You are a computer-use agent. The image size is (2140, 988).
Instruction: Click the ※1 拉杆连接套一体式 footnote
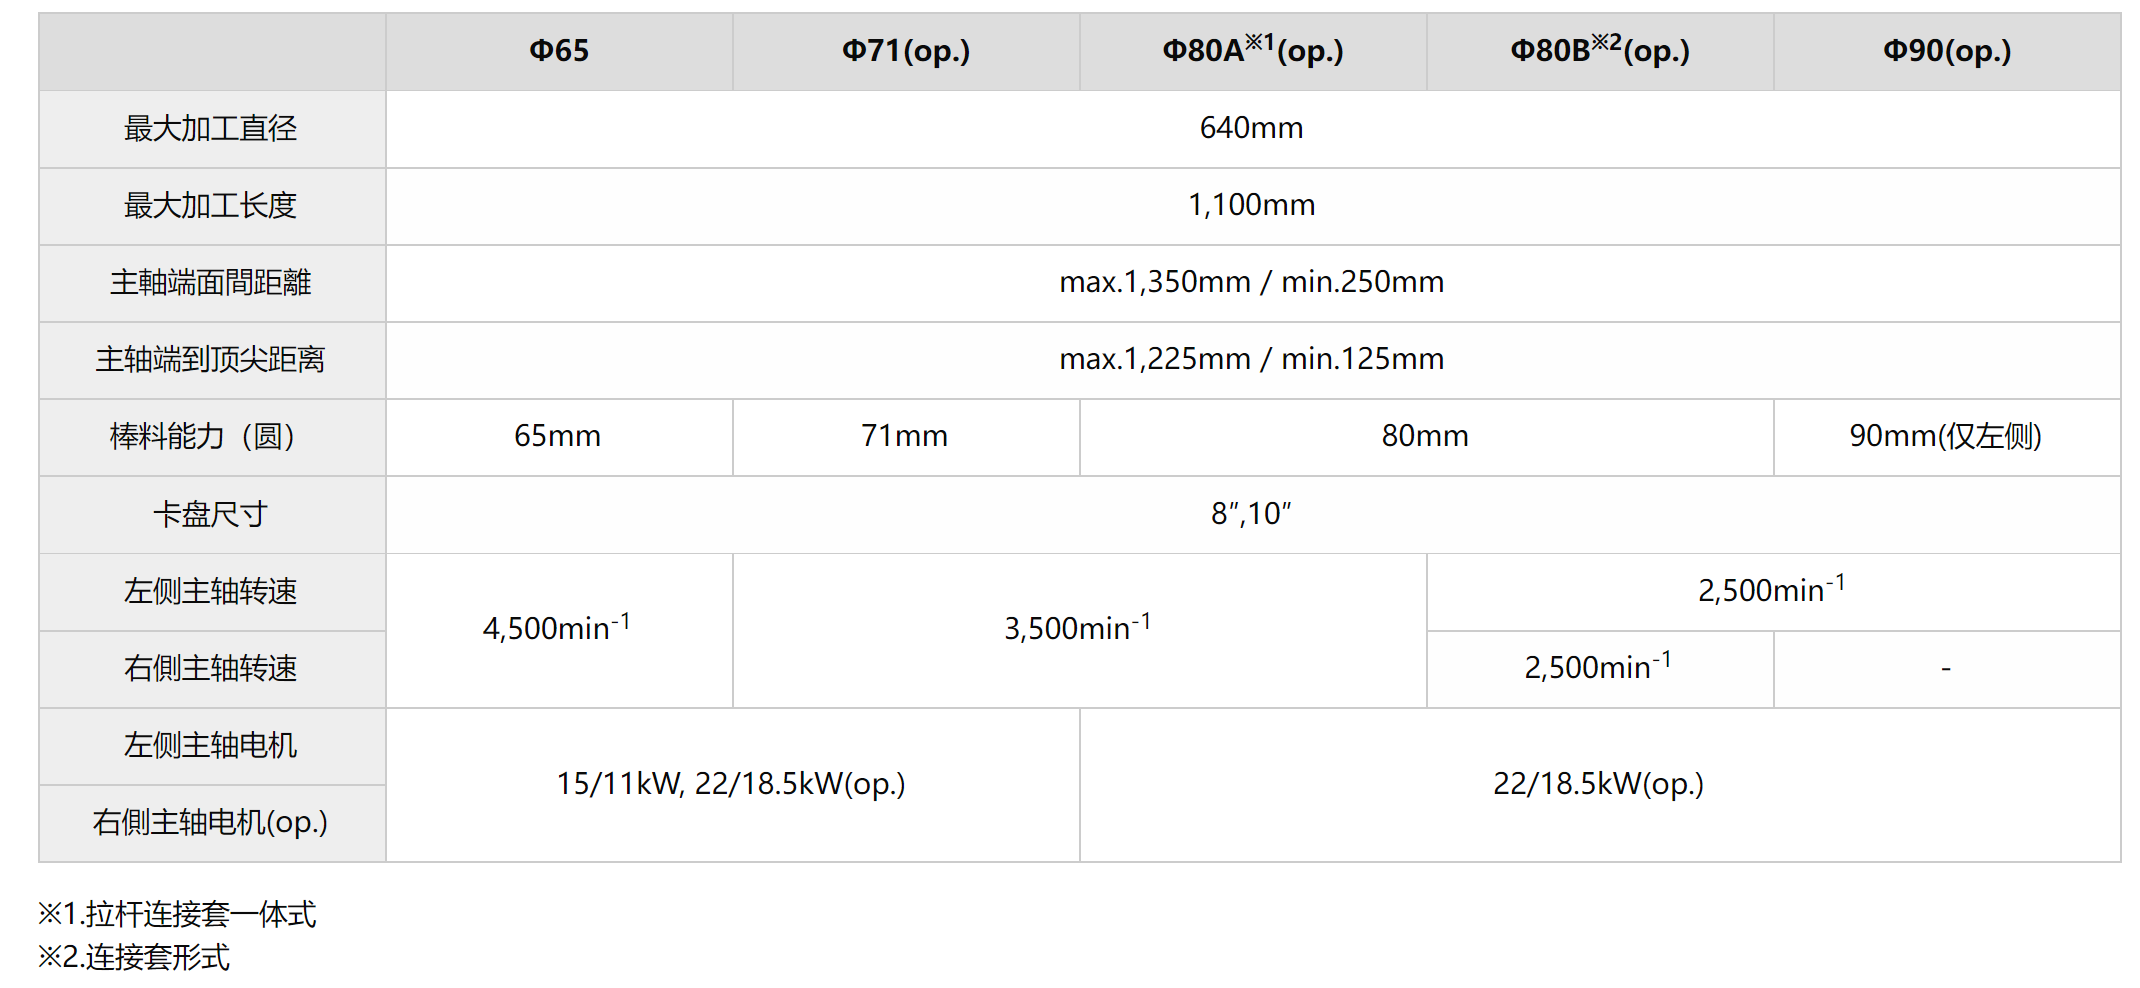(178, 914)
